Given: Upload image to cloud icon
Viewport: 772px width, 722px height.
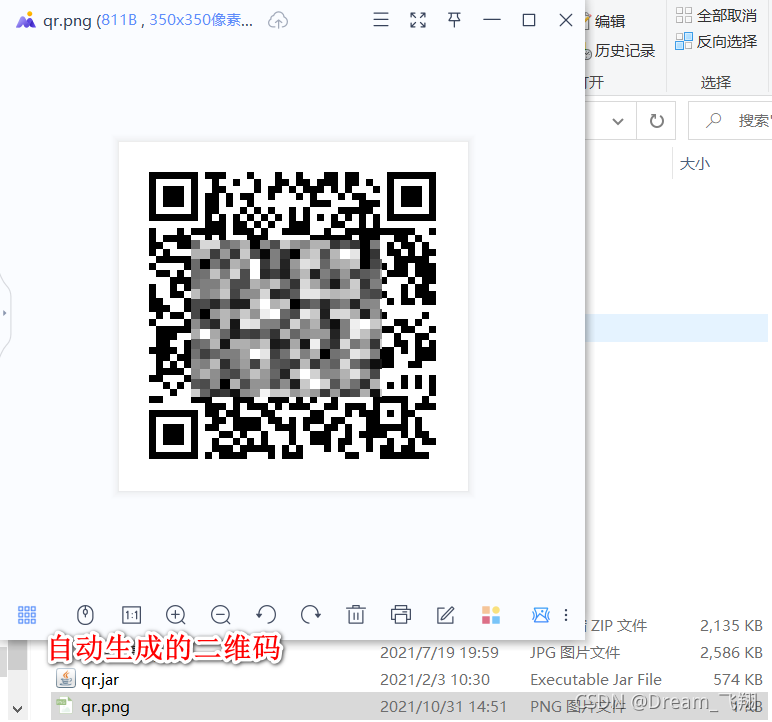Looking at the screenshot, I should (278, 20).
